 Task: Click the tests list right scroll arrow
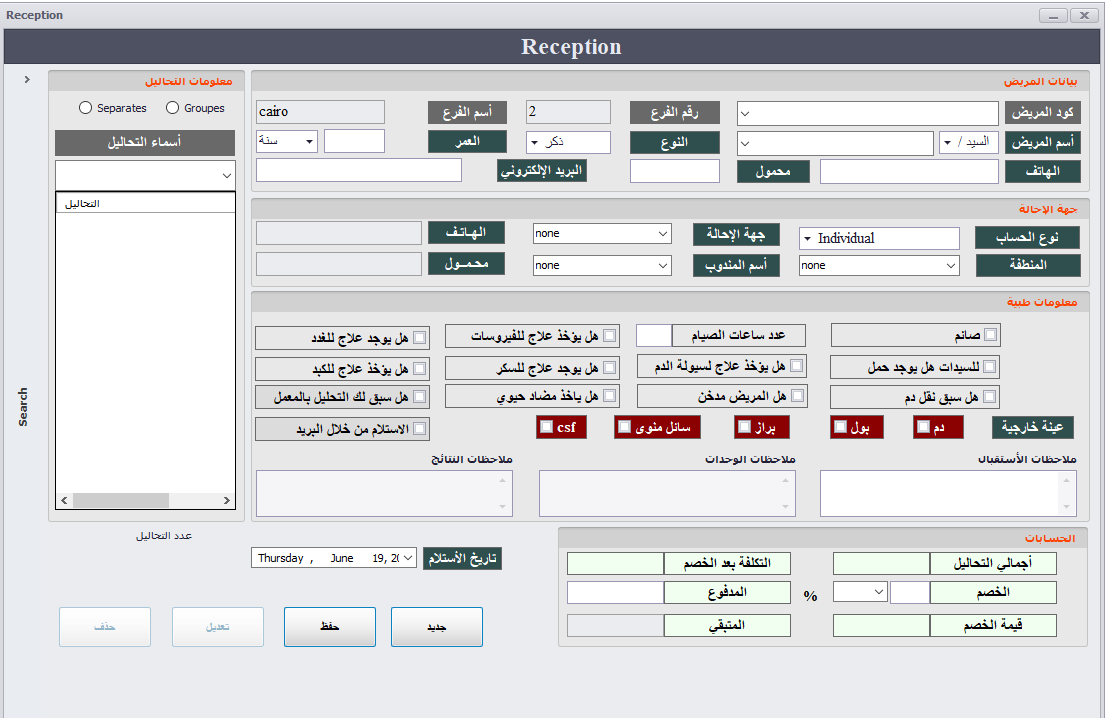click(x=227, y=501)
